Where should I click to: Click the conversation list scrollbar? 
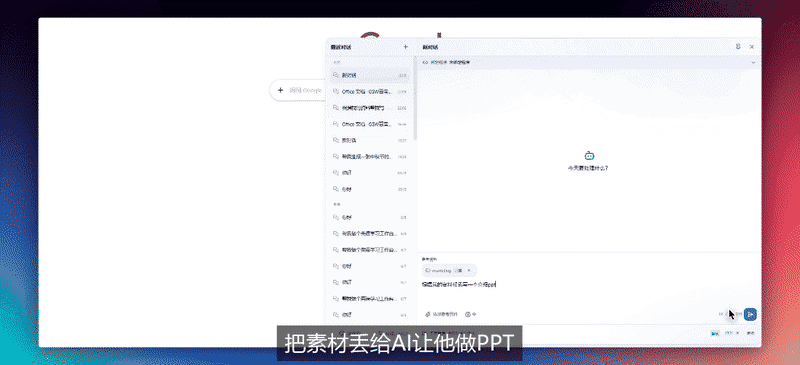(415, 98)
